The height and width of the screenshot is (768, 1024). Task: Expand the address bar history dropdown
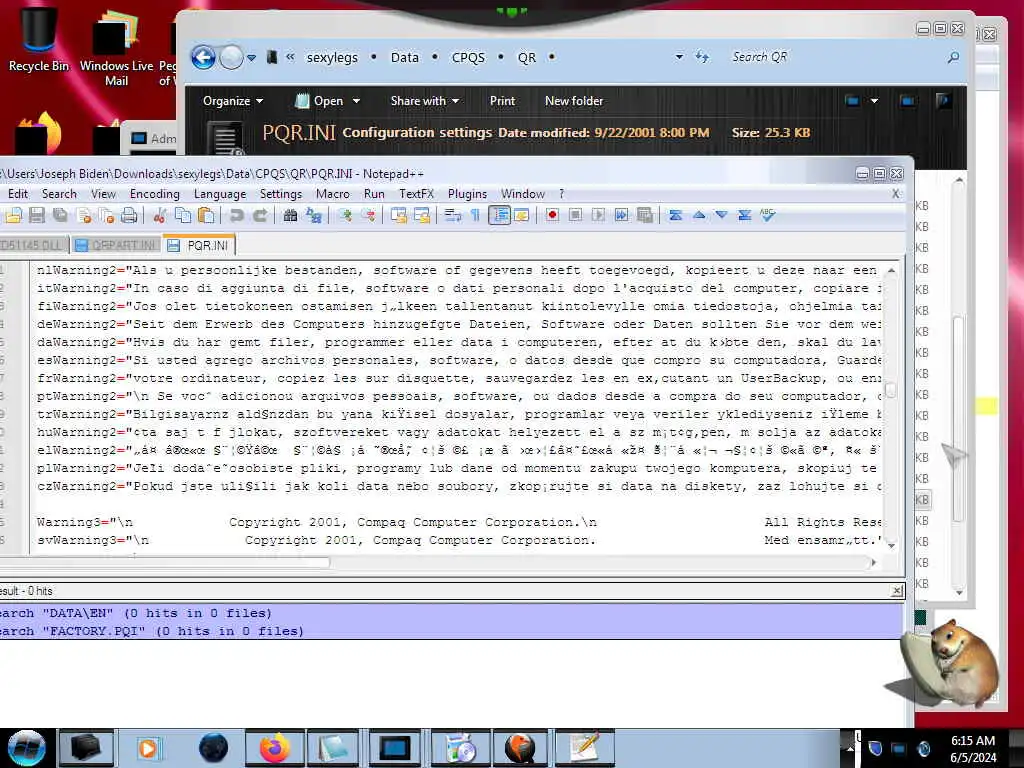[x=679, y=57]
